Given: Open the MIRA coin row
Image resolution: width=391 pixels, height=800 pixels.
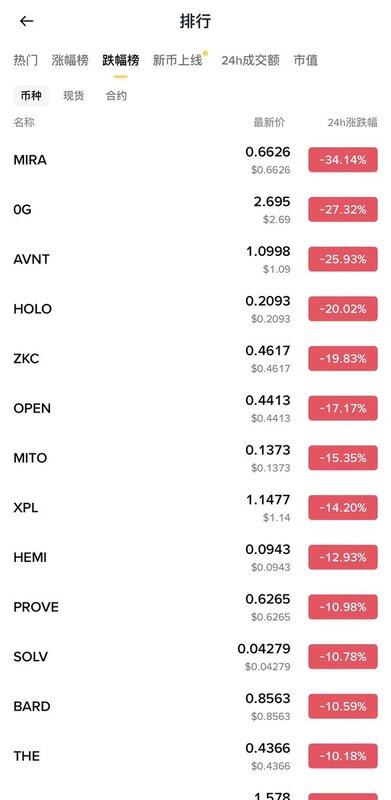Looking at the screenshot, I should click(x=196, y=160).
